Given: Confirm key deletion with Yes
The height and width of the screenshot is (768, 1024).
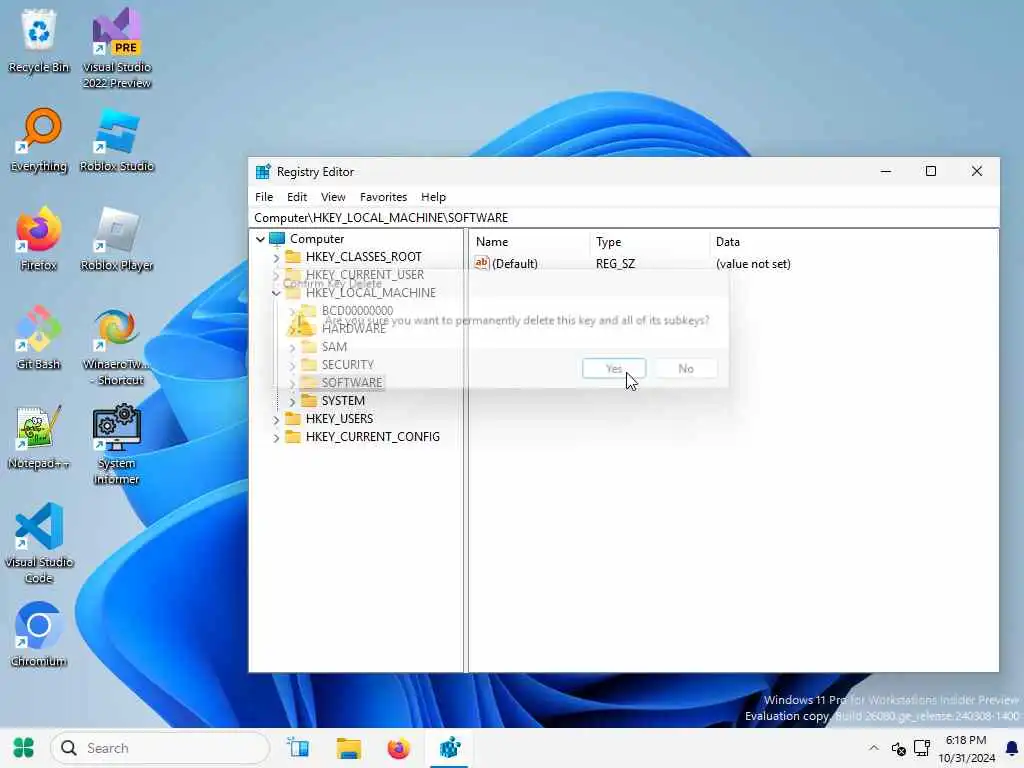Looking at the screenshot, I should point(614,368).
